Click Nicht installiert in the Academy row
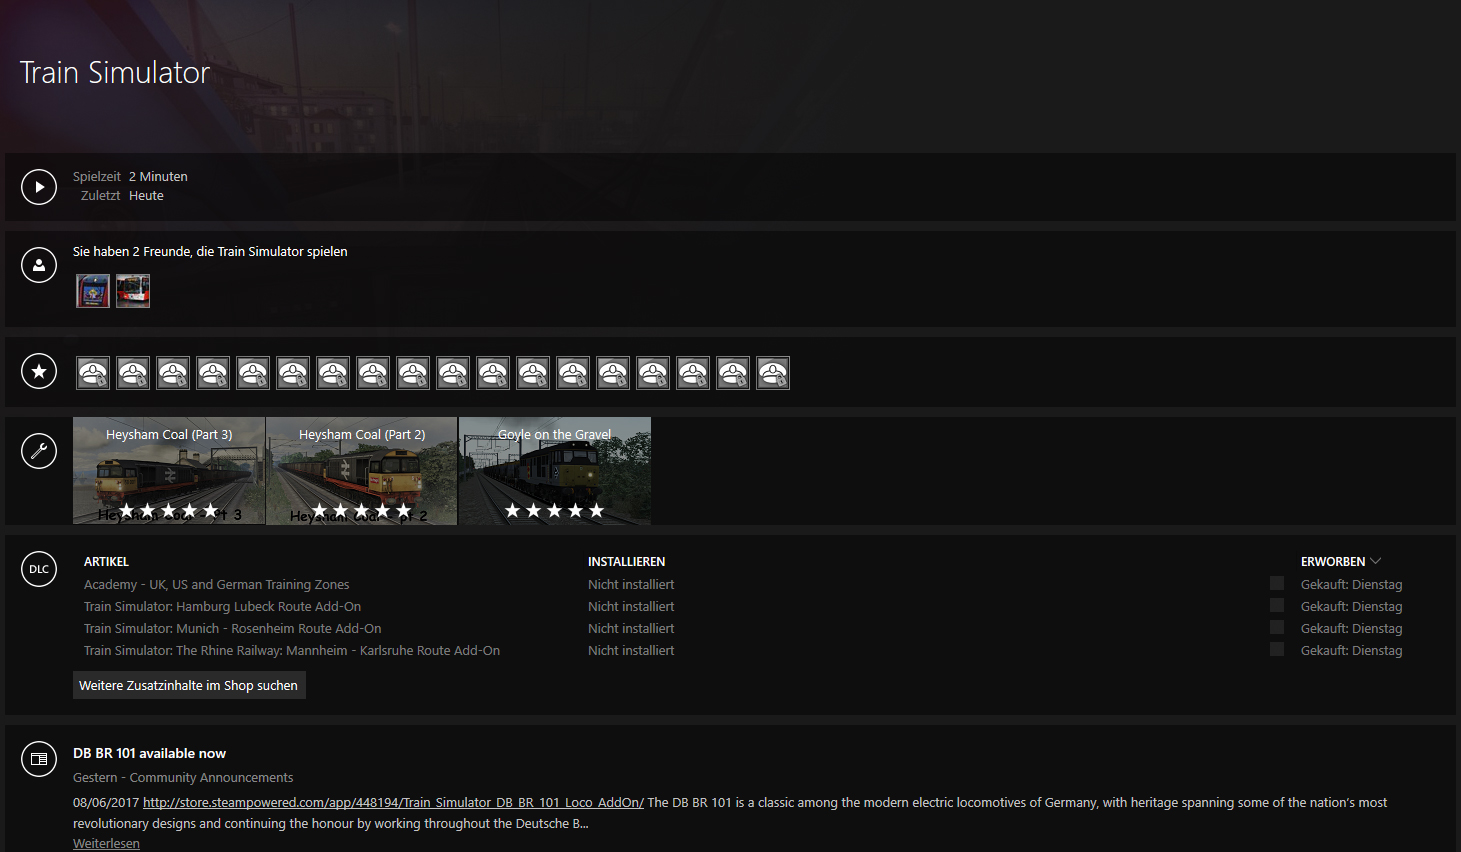Viewport: 1461px width, 852px height. tap(631, 584)
